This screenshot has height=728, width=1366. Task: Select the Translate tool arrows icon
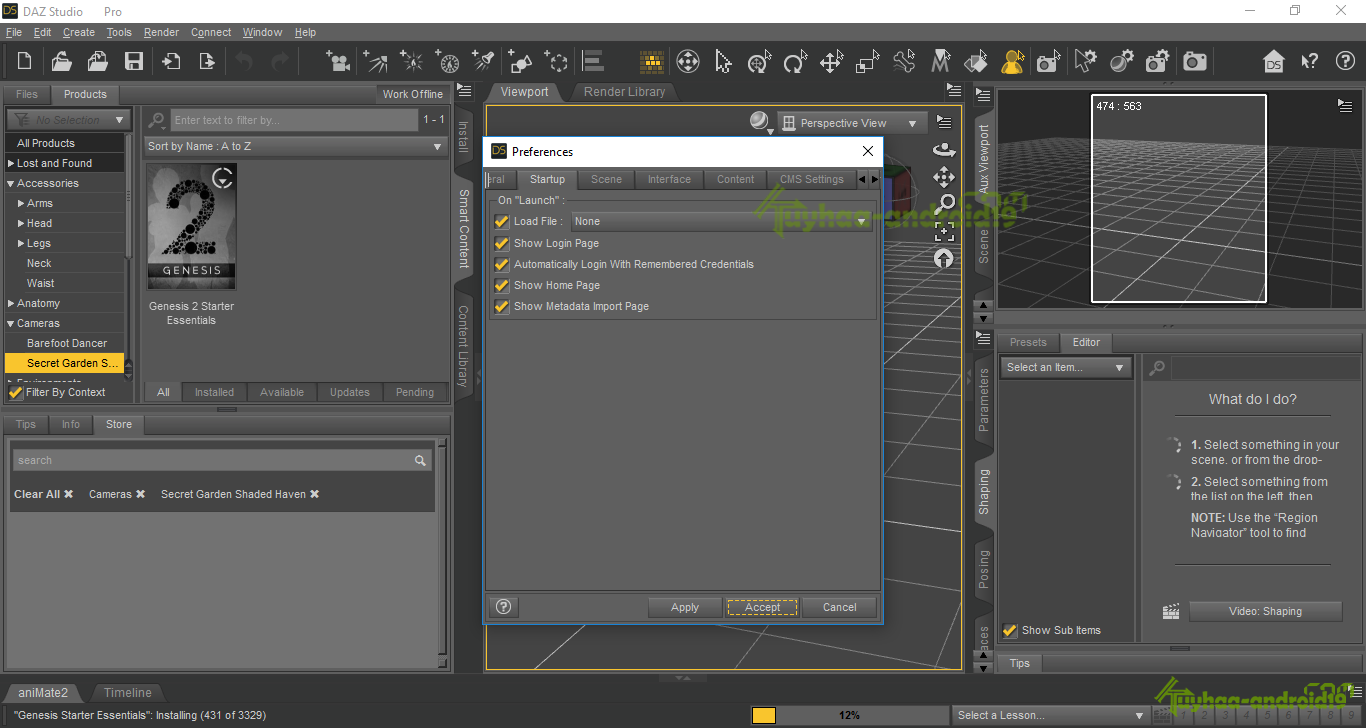click(x=831, y=62)
